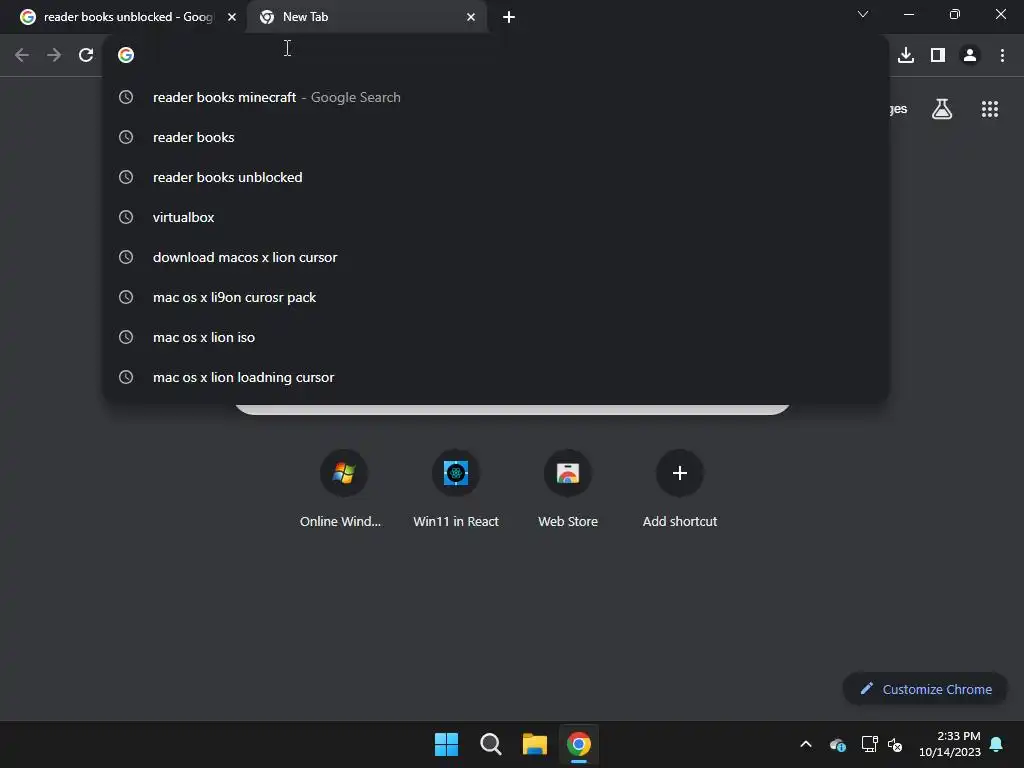Open the Online Windows shortcut tile
Image resolution: width=1024 pixels, height=768 pixels.
344,488
